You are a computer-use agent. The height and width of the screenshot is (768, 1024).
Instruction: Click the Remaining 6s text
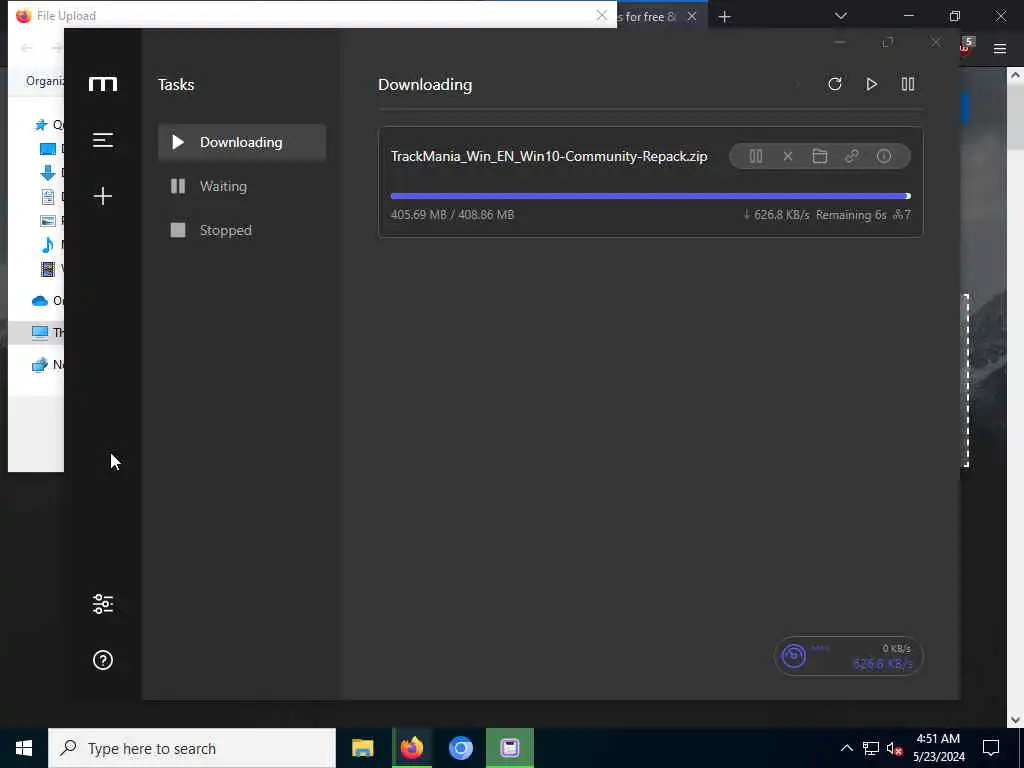[x=851, y=215]
